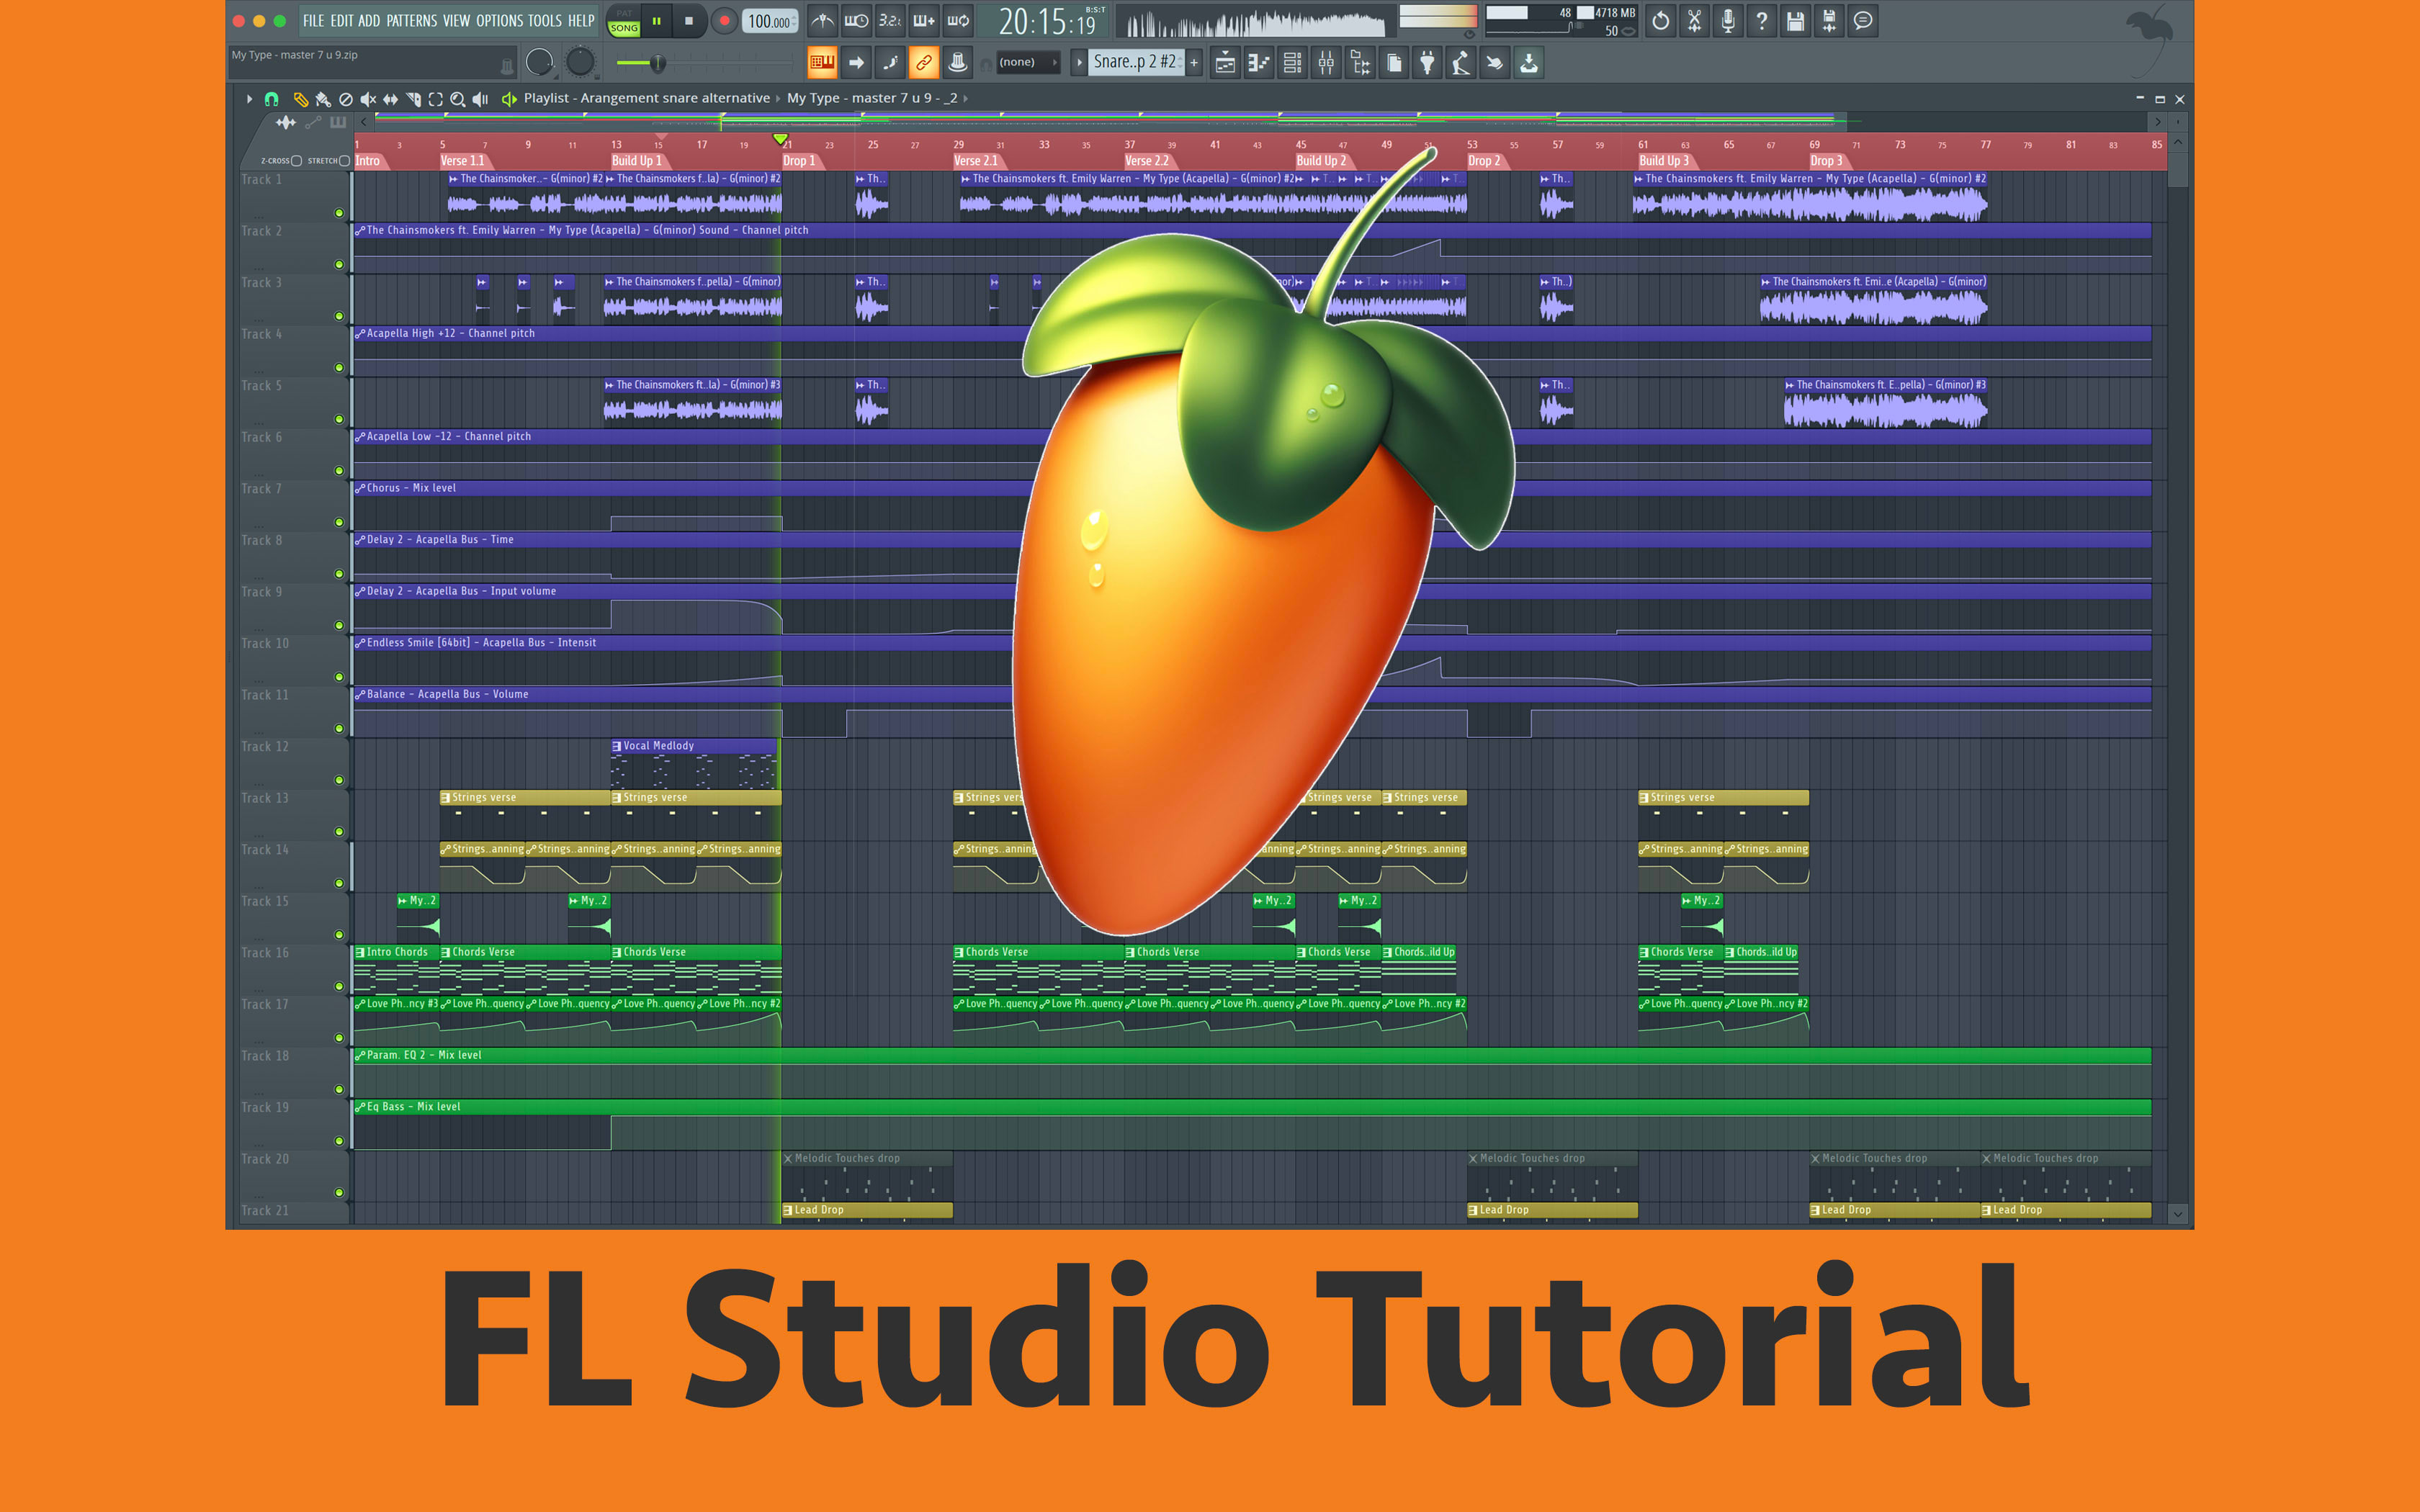Open the OPTIONS menu

499,20
